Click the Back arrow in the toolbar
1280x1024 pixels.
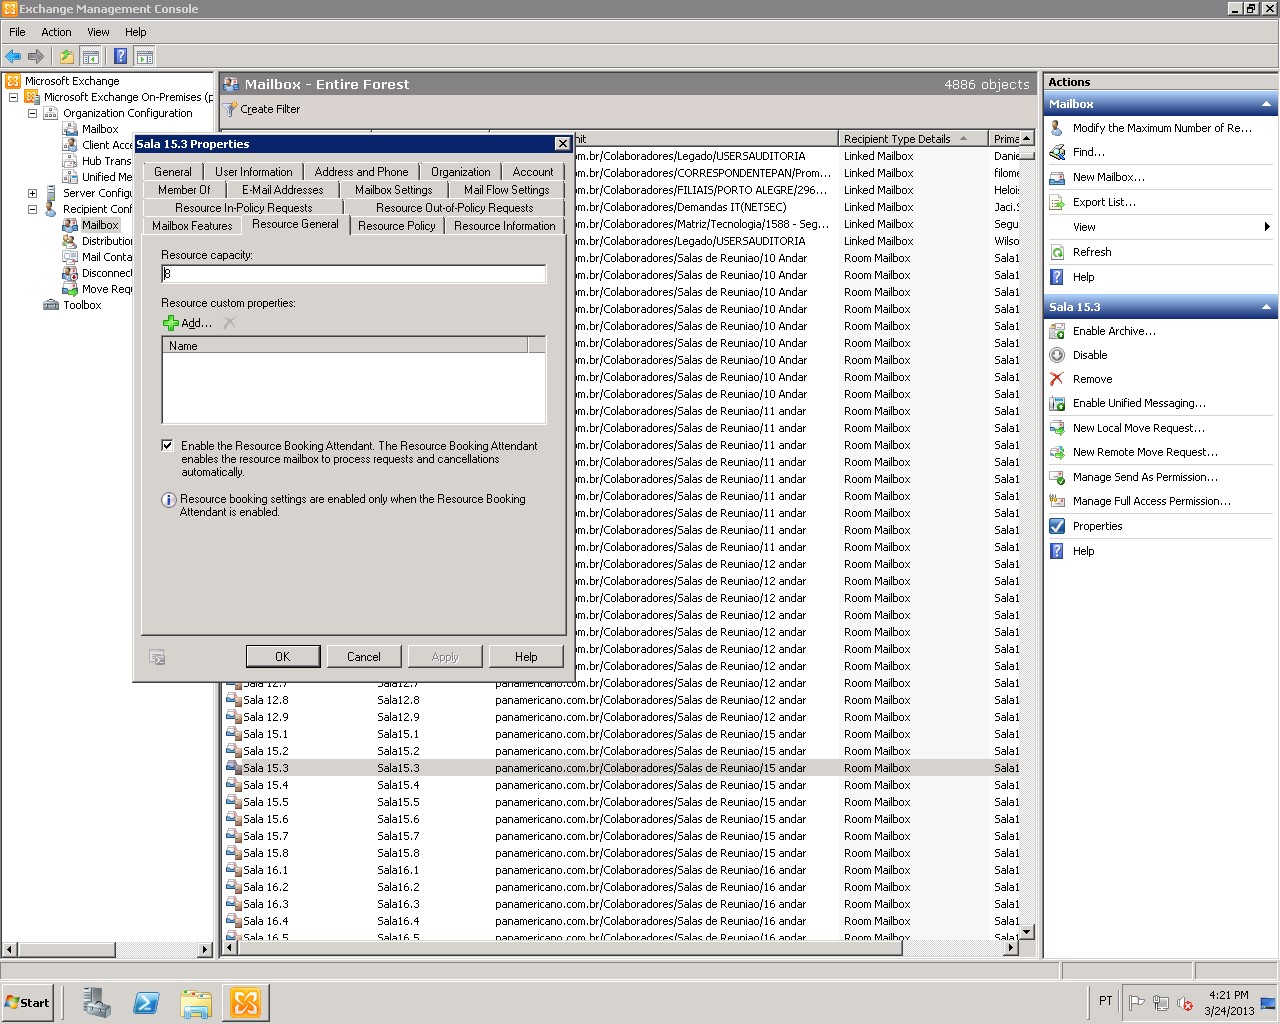(x=13, y=57)
